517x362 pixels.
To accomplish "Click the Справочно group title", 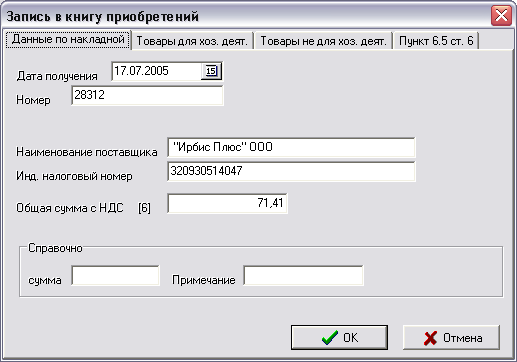I will (x=55, y=248).
